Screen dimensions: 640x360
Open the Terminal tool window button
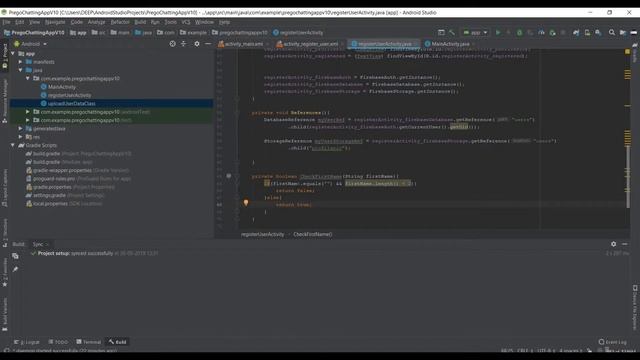pos(89,342)
